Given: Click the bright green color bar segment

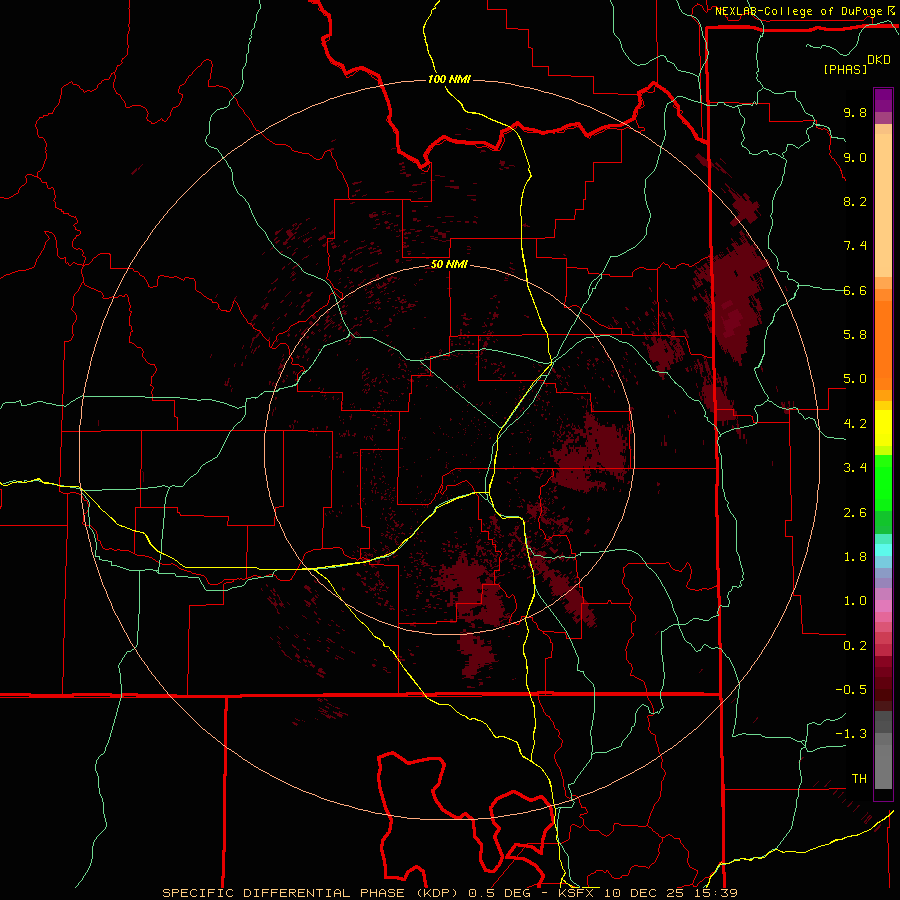Looking at the screenshot, I should point(883,483).
